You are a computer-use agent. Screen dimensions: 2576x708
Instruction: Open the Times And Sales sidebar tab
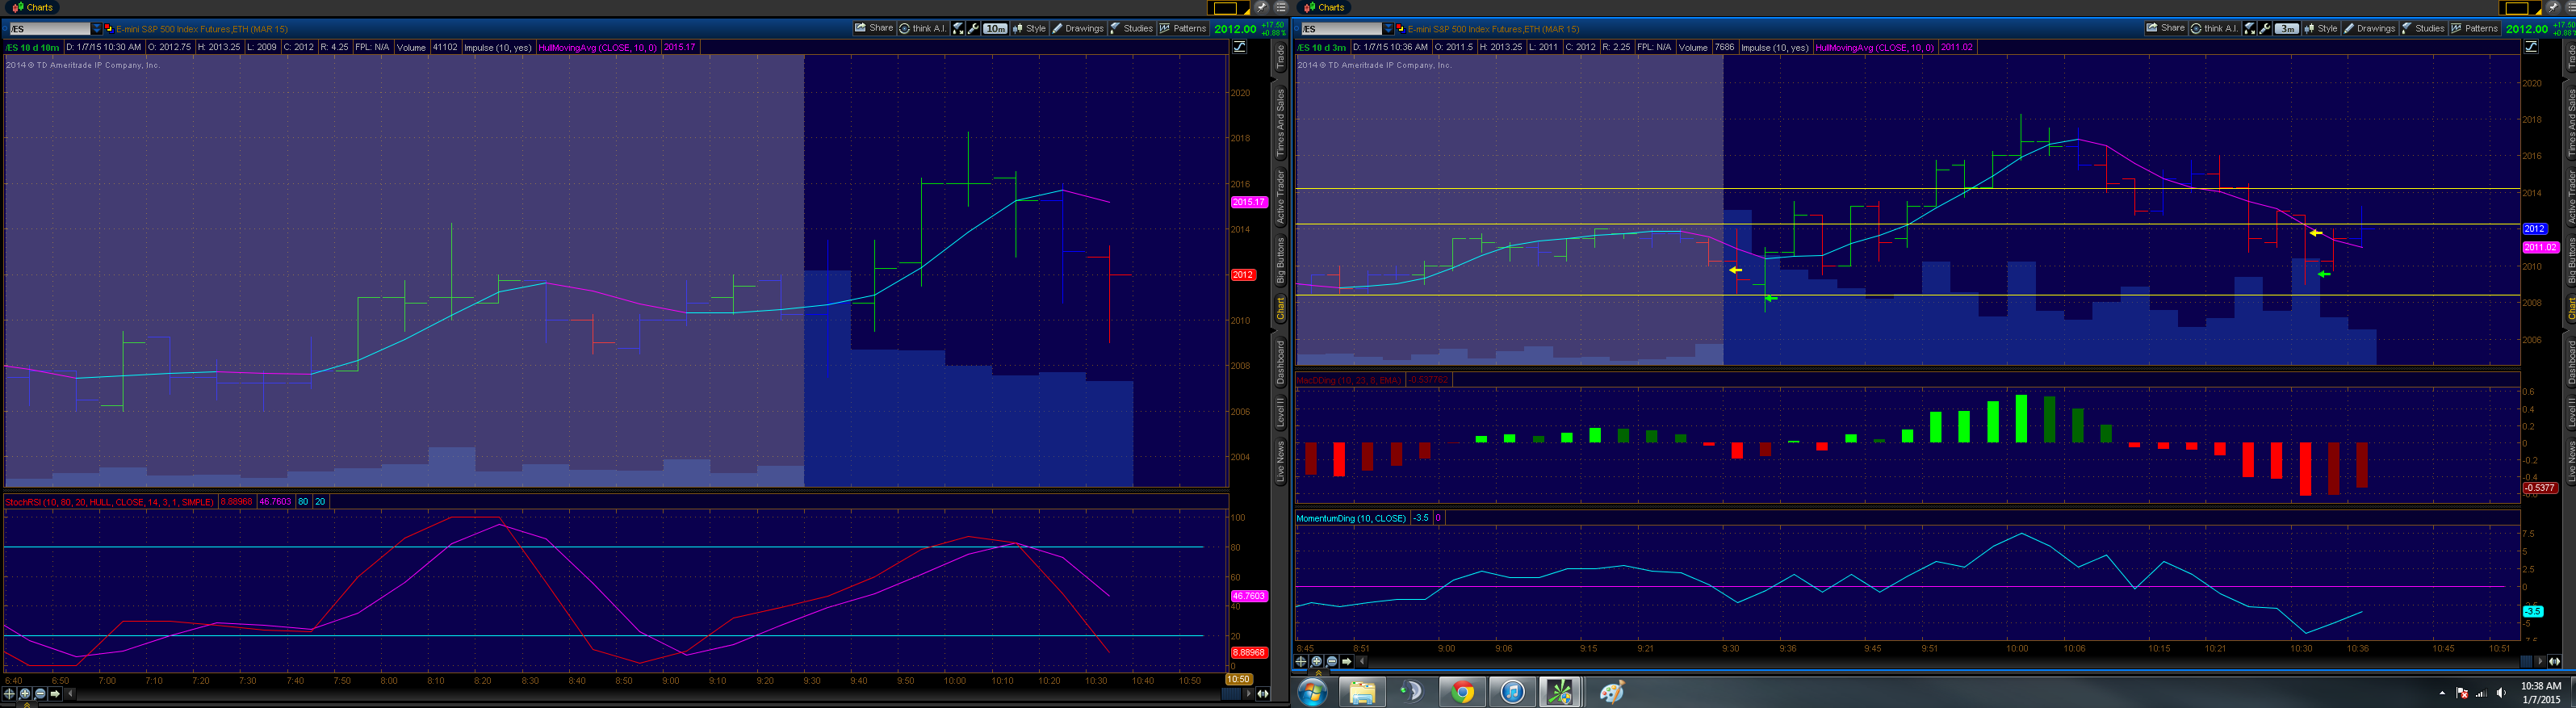[1280, 123]
